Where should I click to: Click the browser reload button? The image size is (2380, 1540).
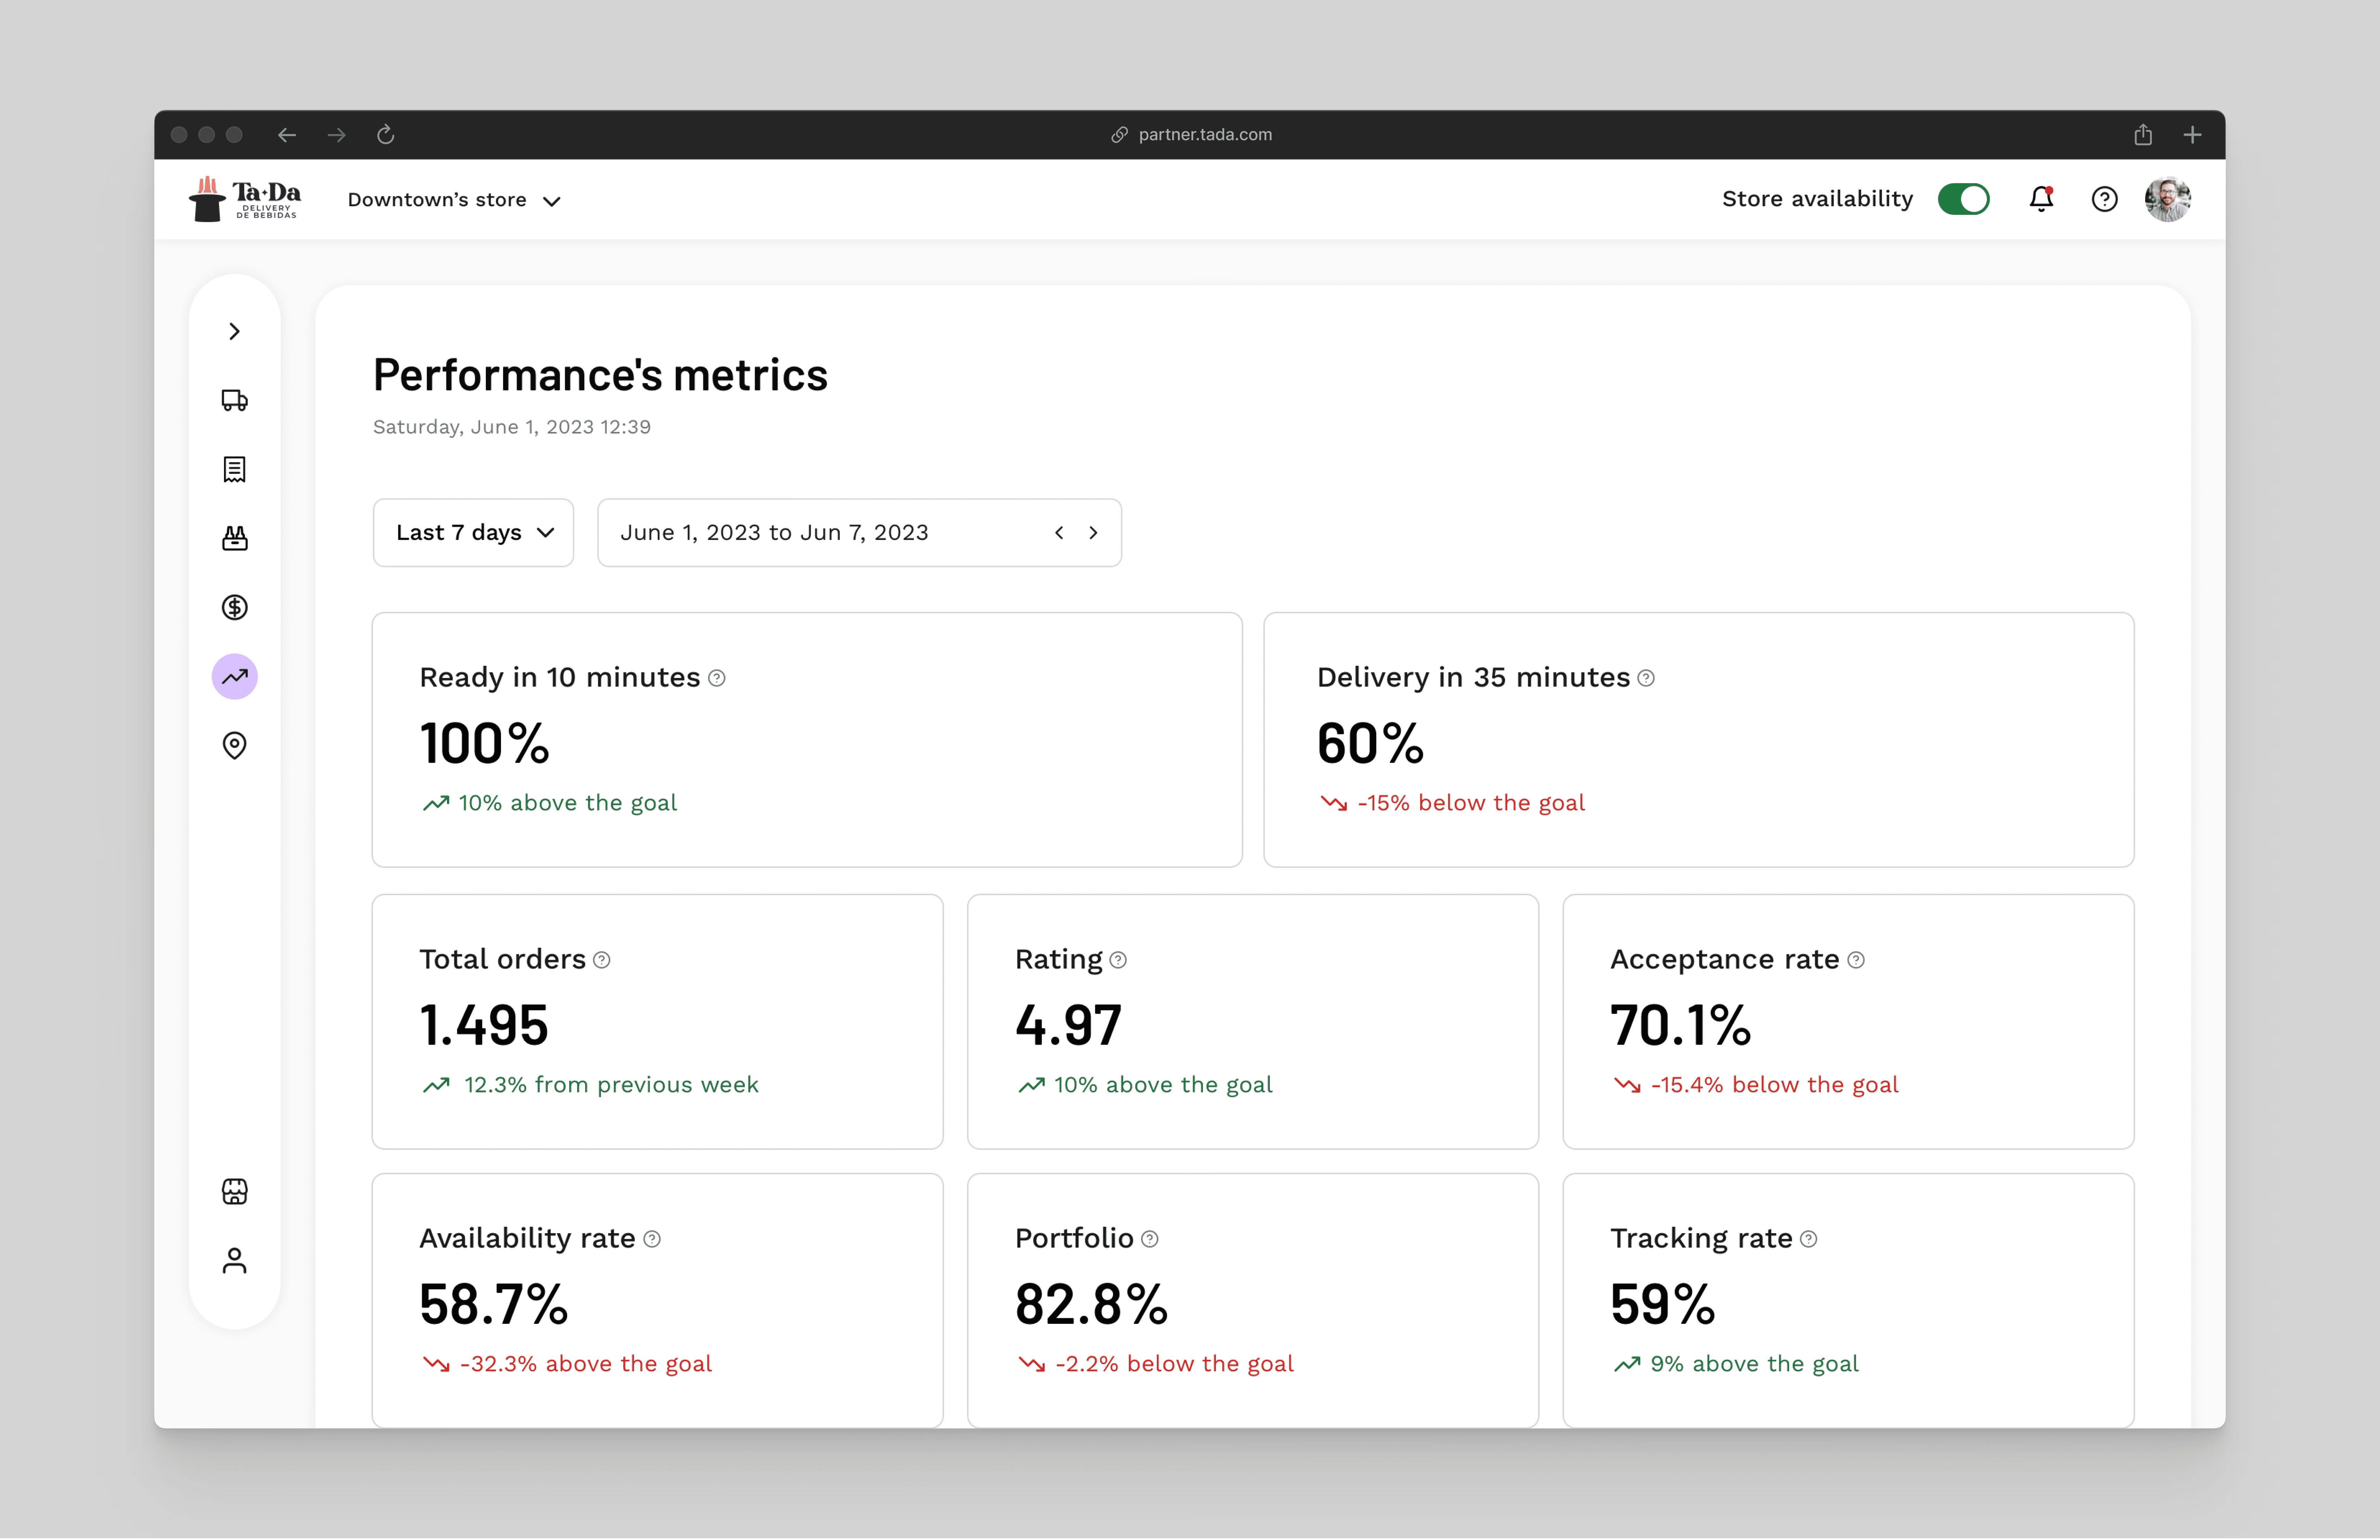386,134
